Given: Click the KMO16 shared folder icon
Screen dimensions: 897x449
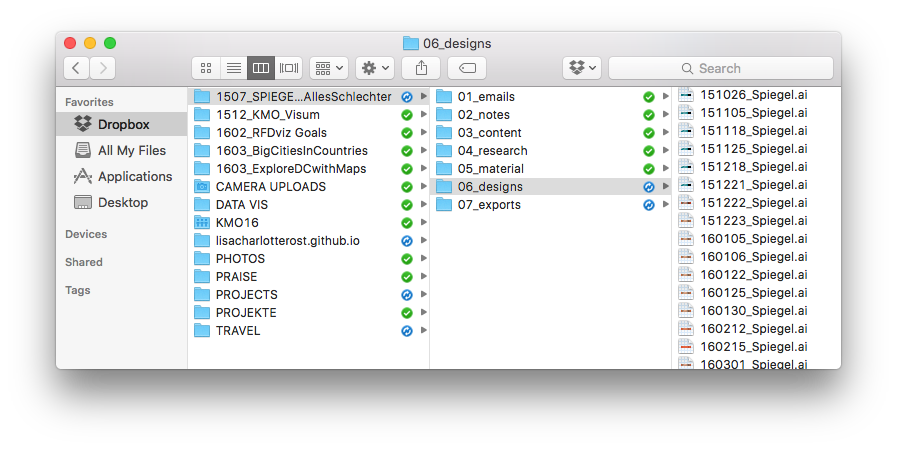Looking at the screenshot, I should click(202, 222).
